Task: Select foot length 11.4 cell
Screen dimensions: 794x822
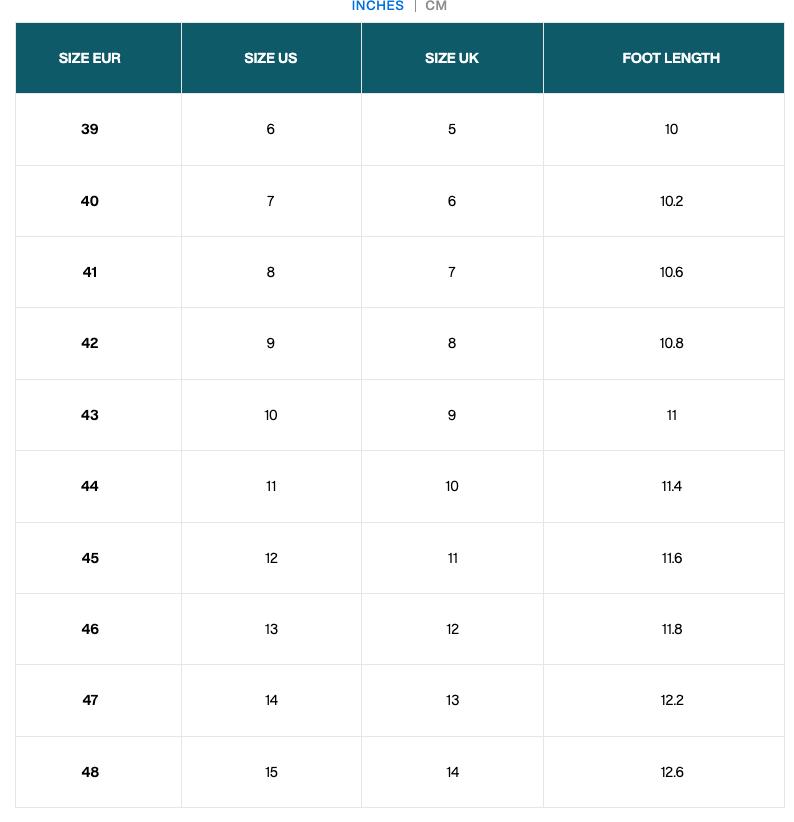Action: [671, 486]
